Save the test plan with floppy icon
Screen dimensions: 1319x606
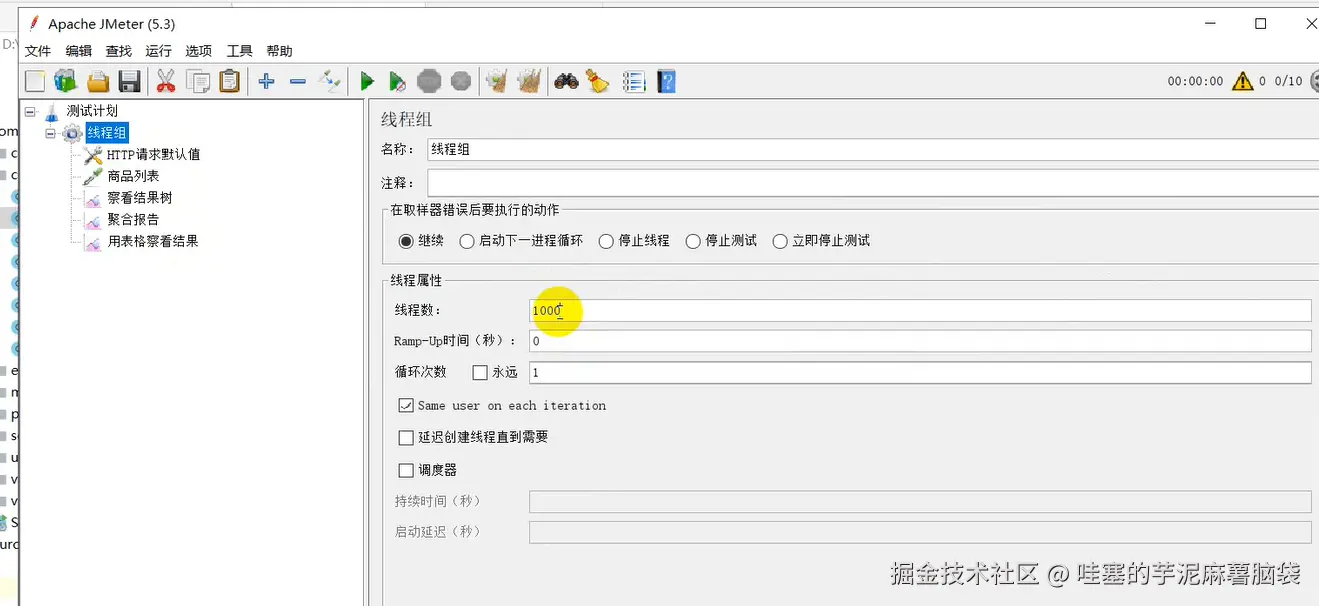pyautogui.click(x=129, y=82)
